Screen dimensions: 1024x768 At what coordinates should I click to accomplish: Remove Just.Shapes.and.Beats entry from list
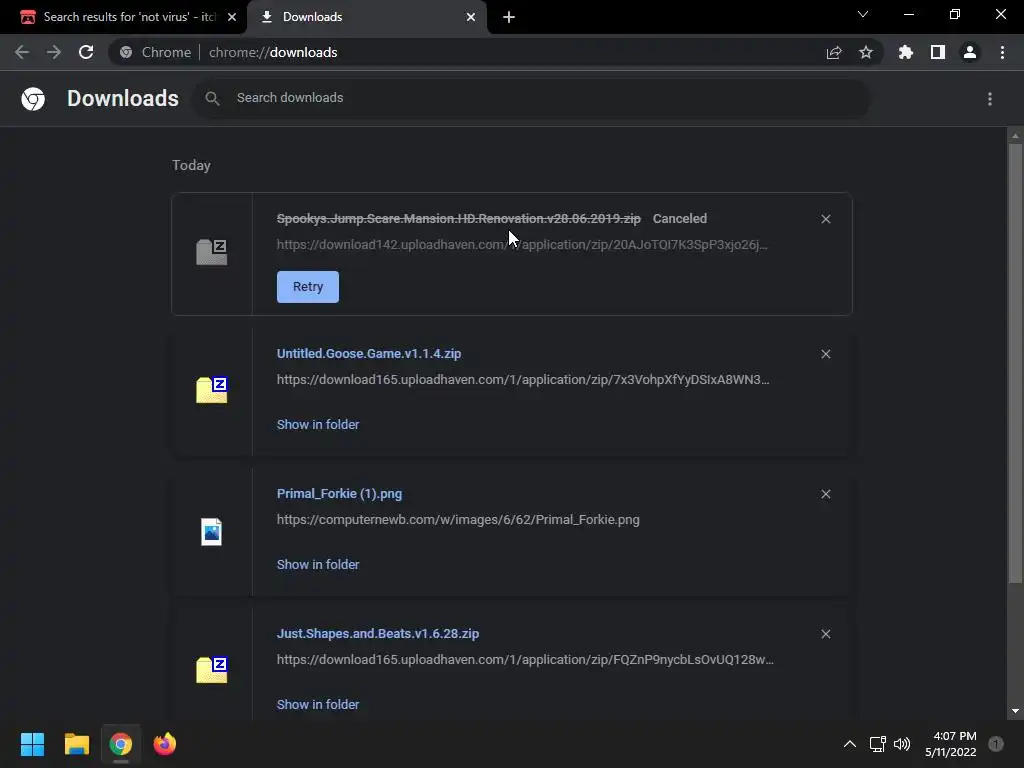[825, 634]
